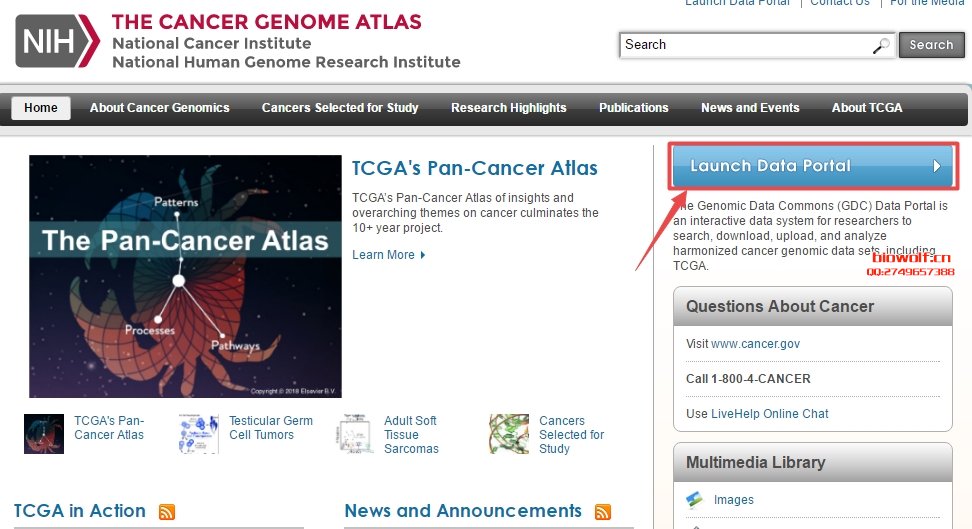
Task: Click the magnifying glass icon in search box
Action: pyautogui.click(x=881, y=46)
